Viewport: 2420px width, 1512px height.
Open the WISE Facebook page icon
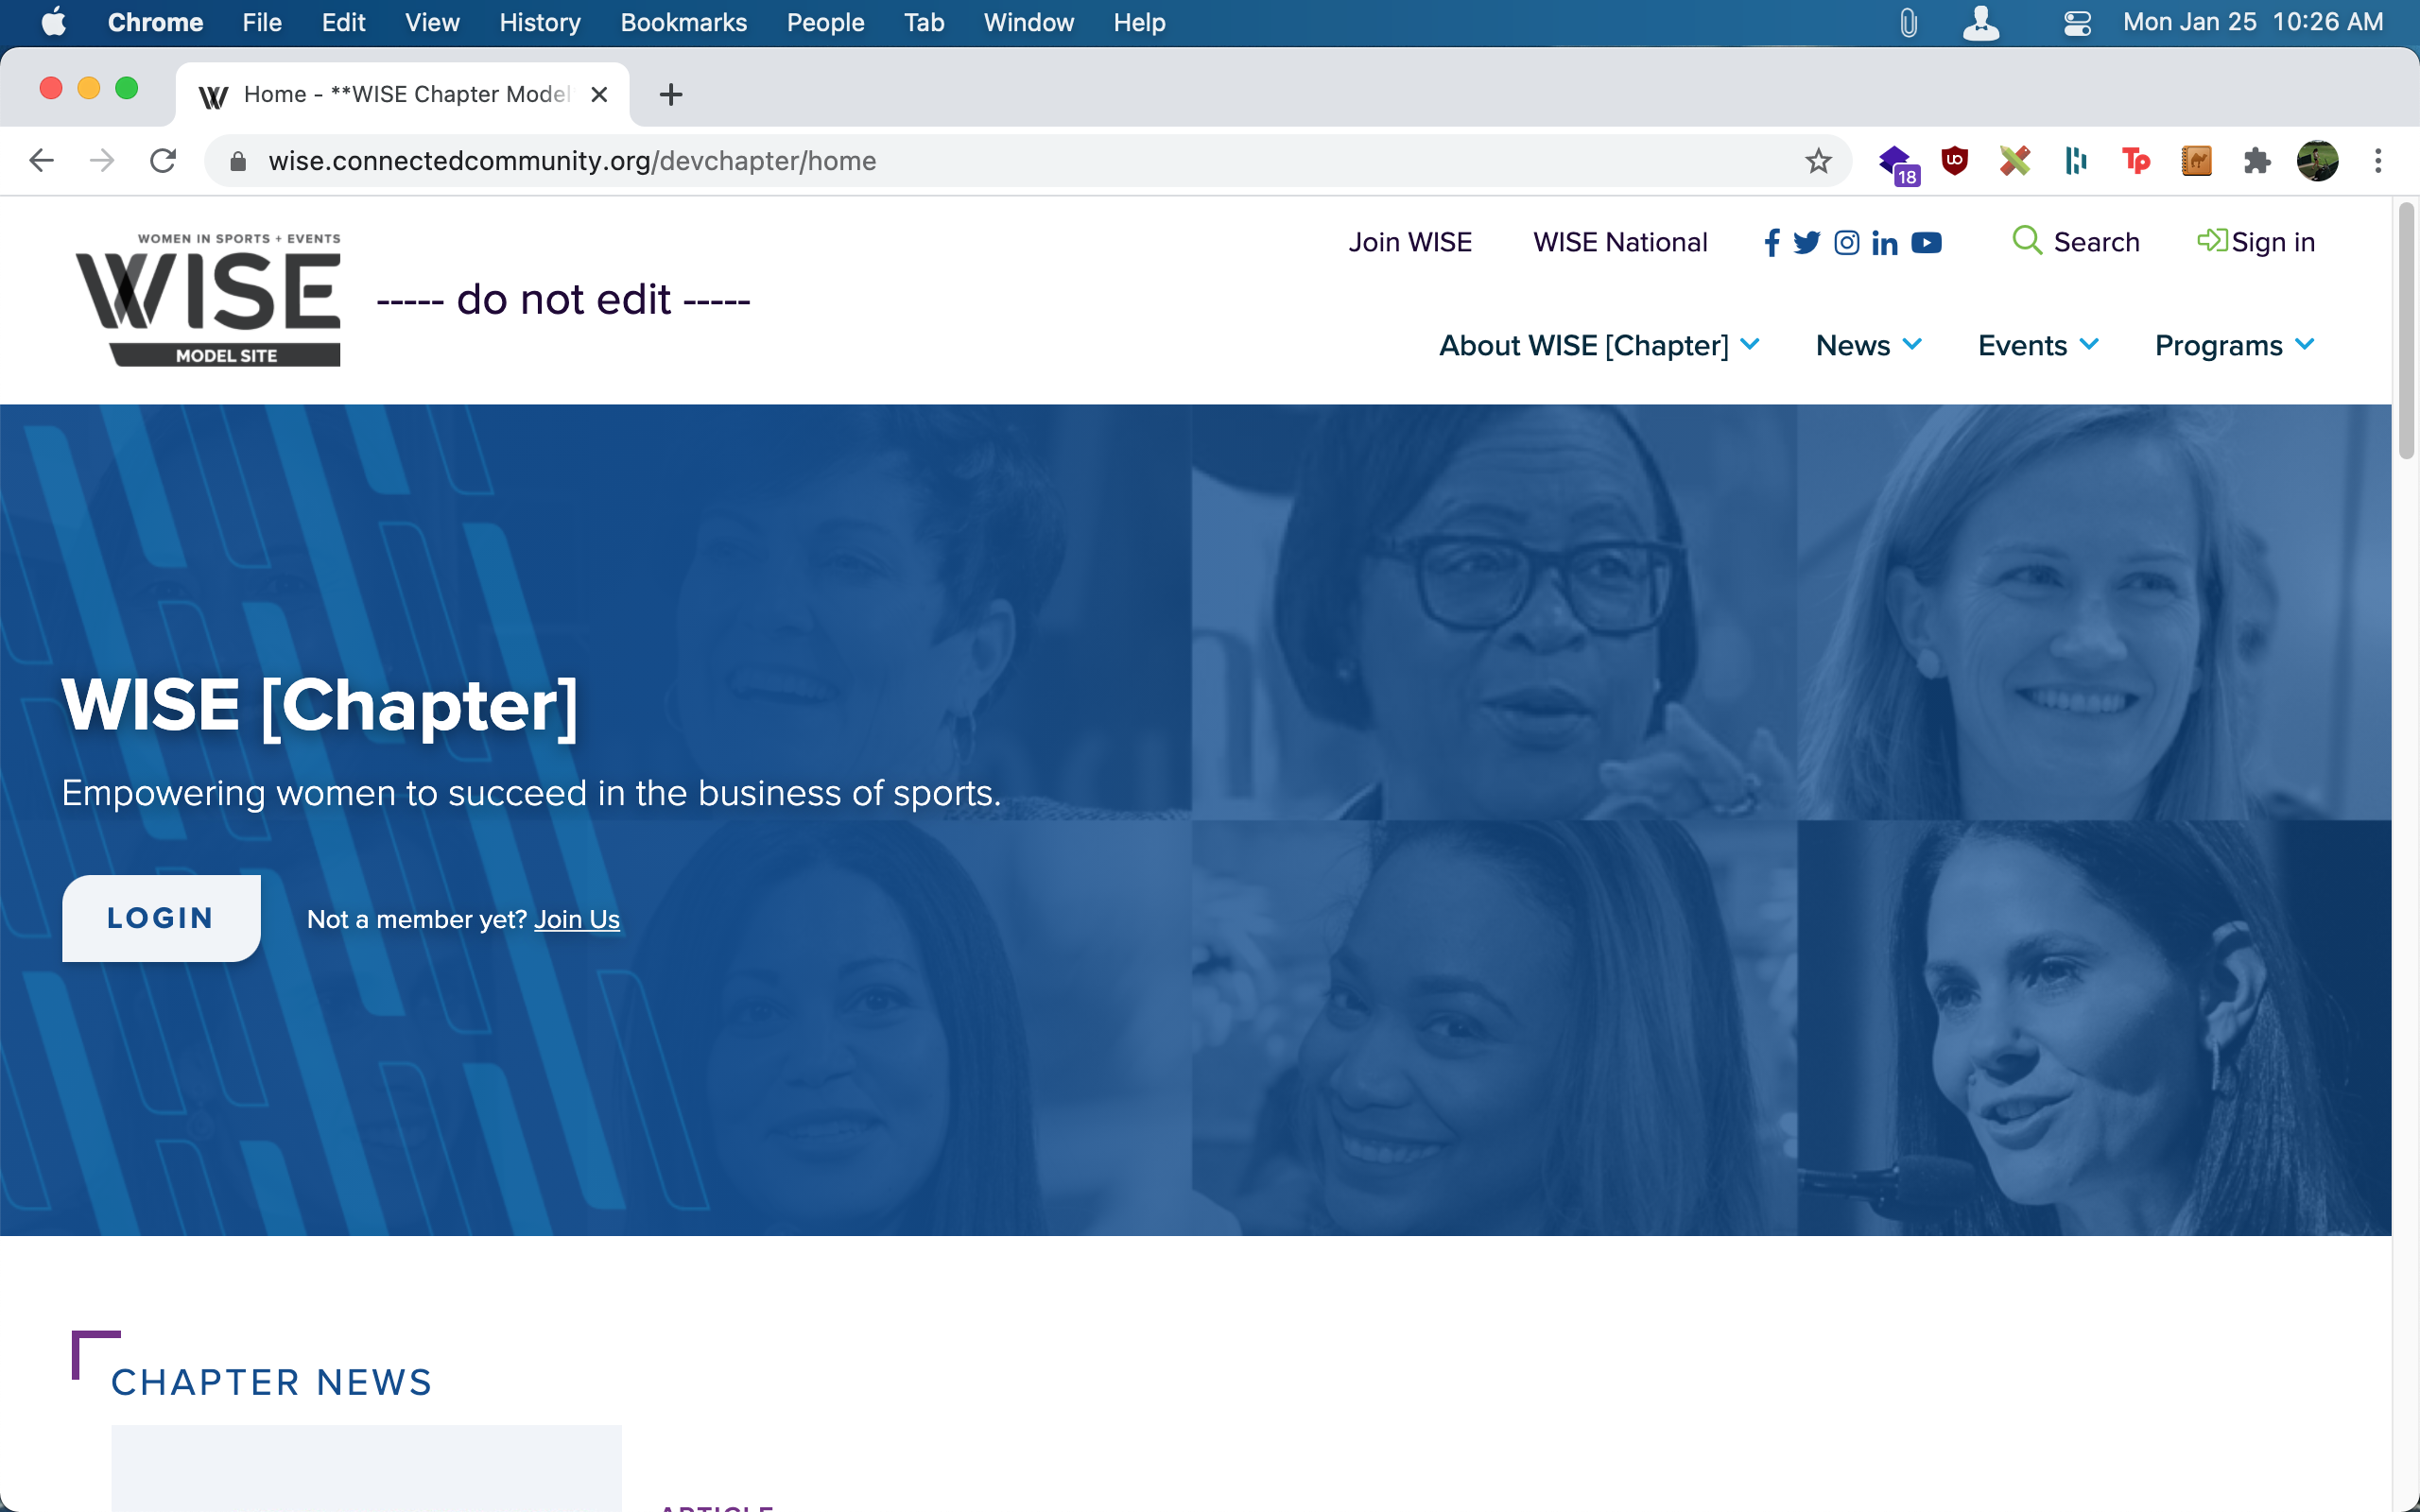coord(1771,243)
